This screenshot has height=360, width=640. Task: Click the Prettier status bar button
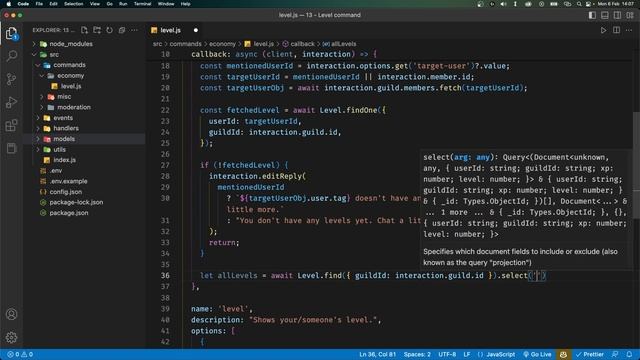pyautogui.click(x=589, y=354)
